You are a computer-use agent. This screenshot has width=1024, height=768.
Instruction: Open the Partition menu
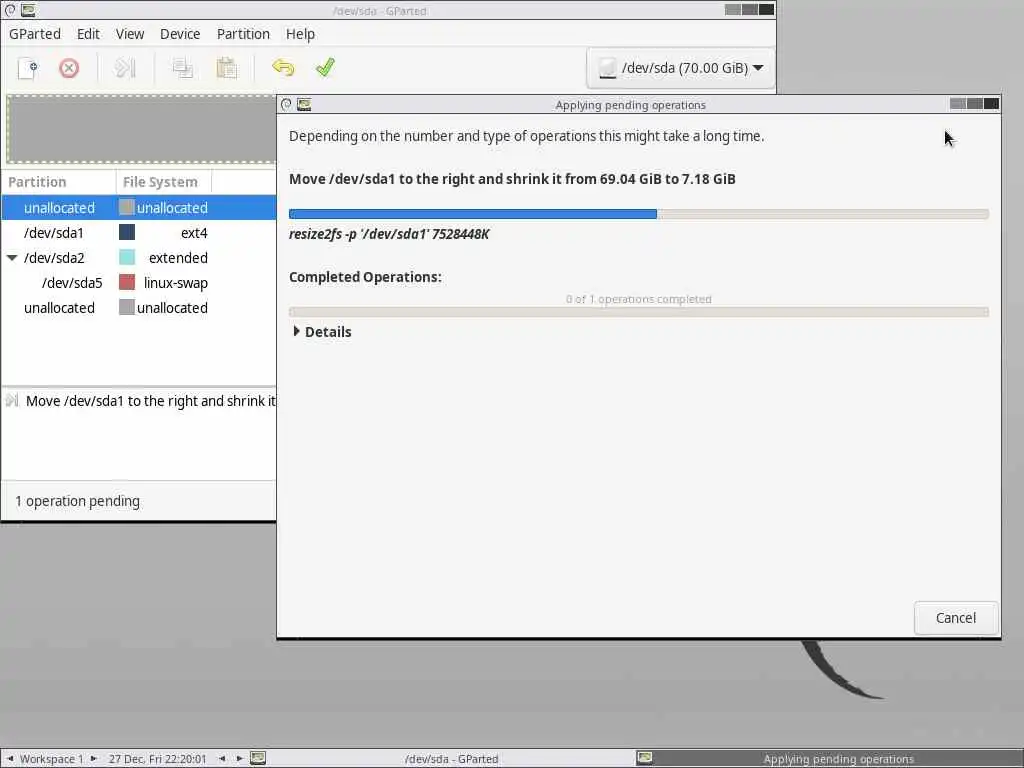coord(243,34)
